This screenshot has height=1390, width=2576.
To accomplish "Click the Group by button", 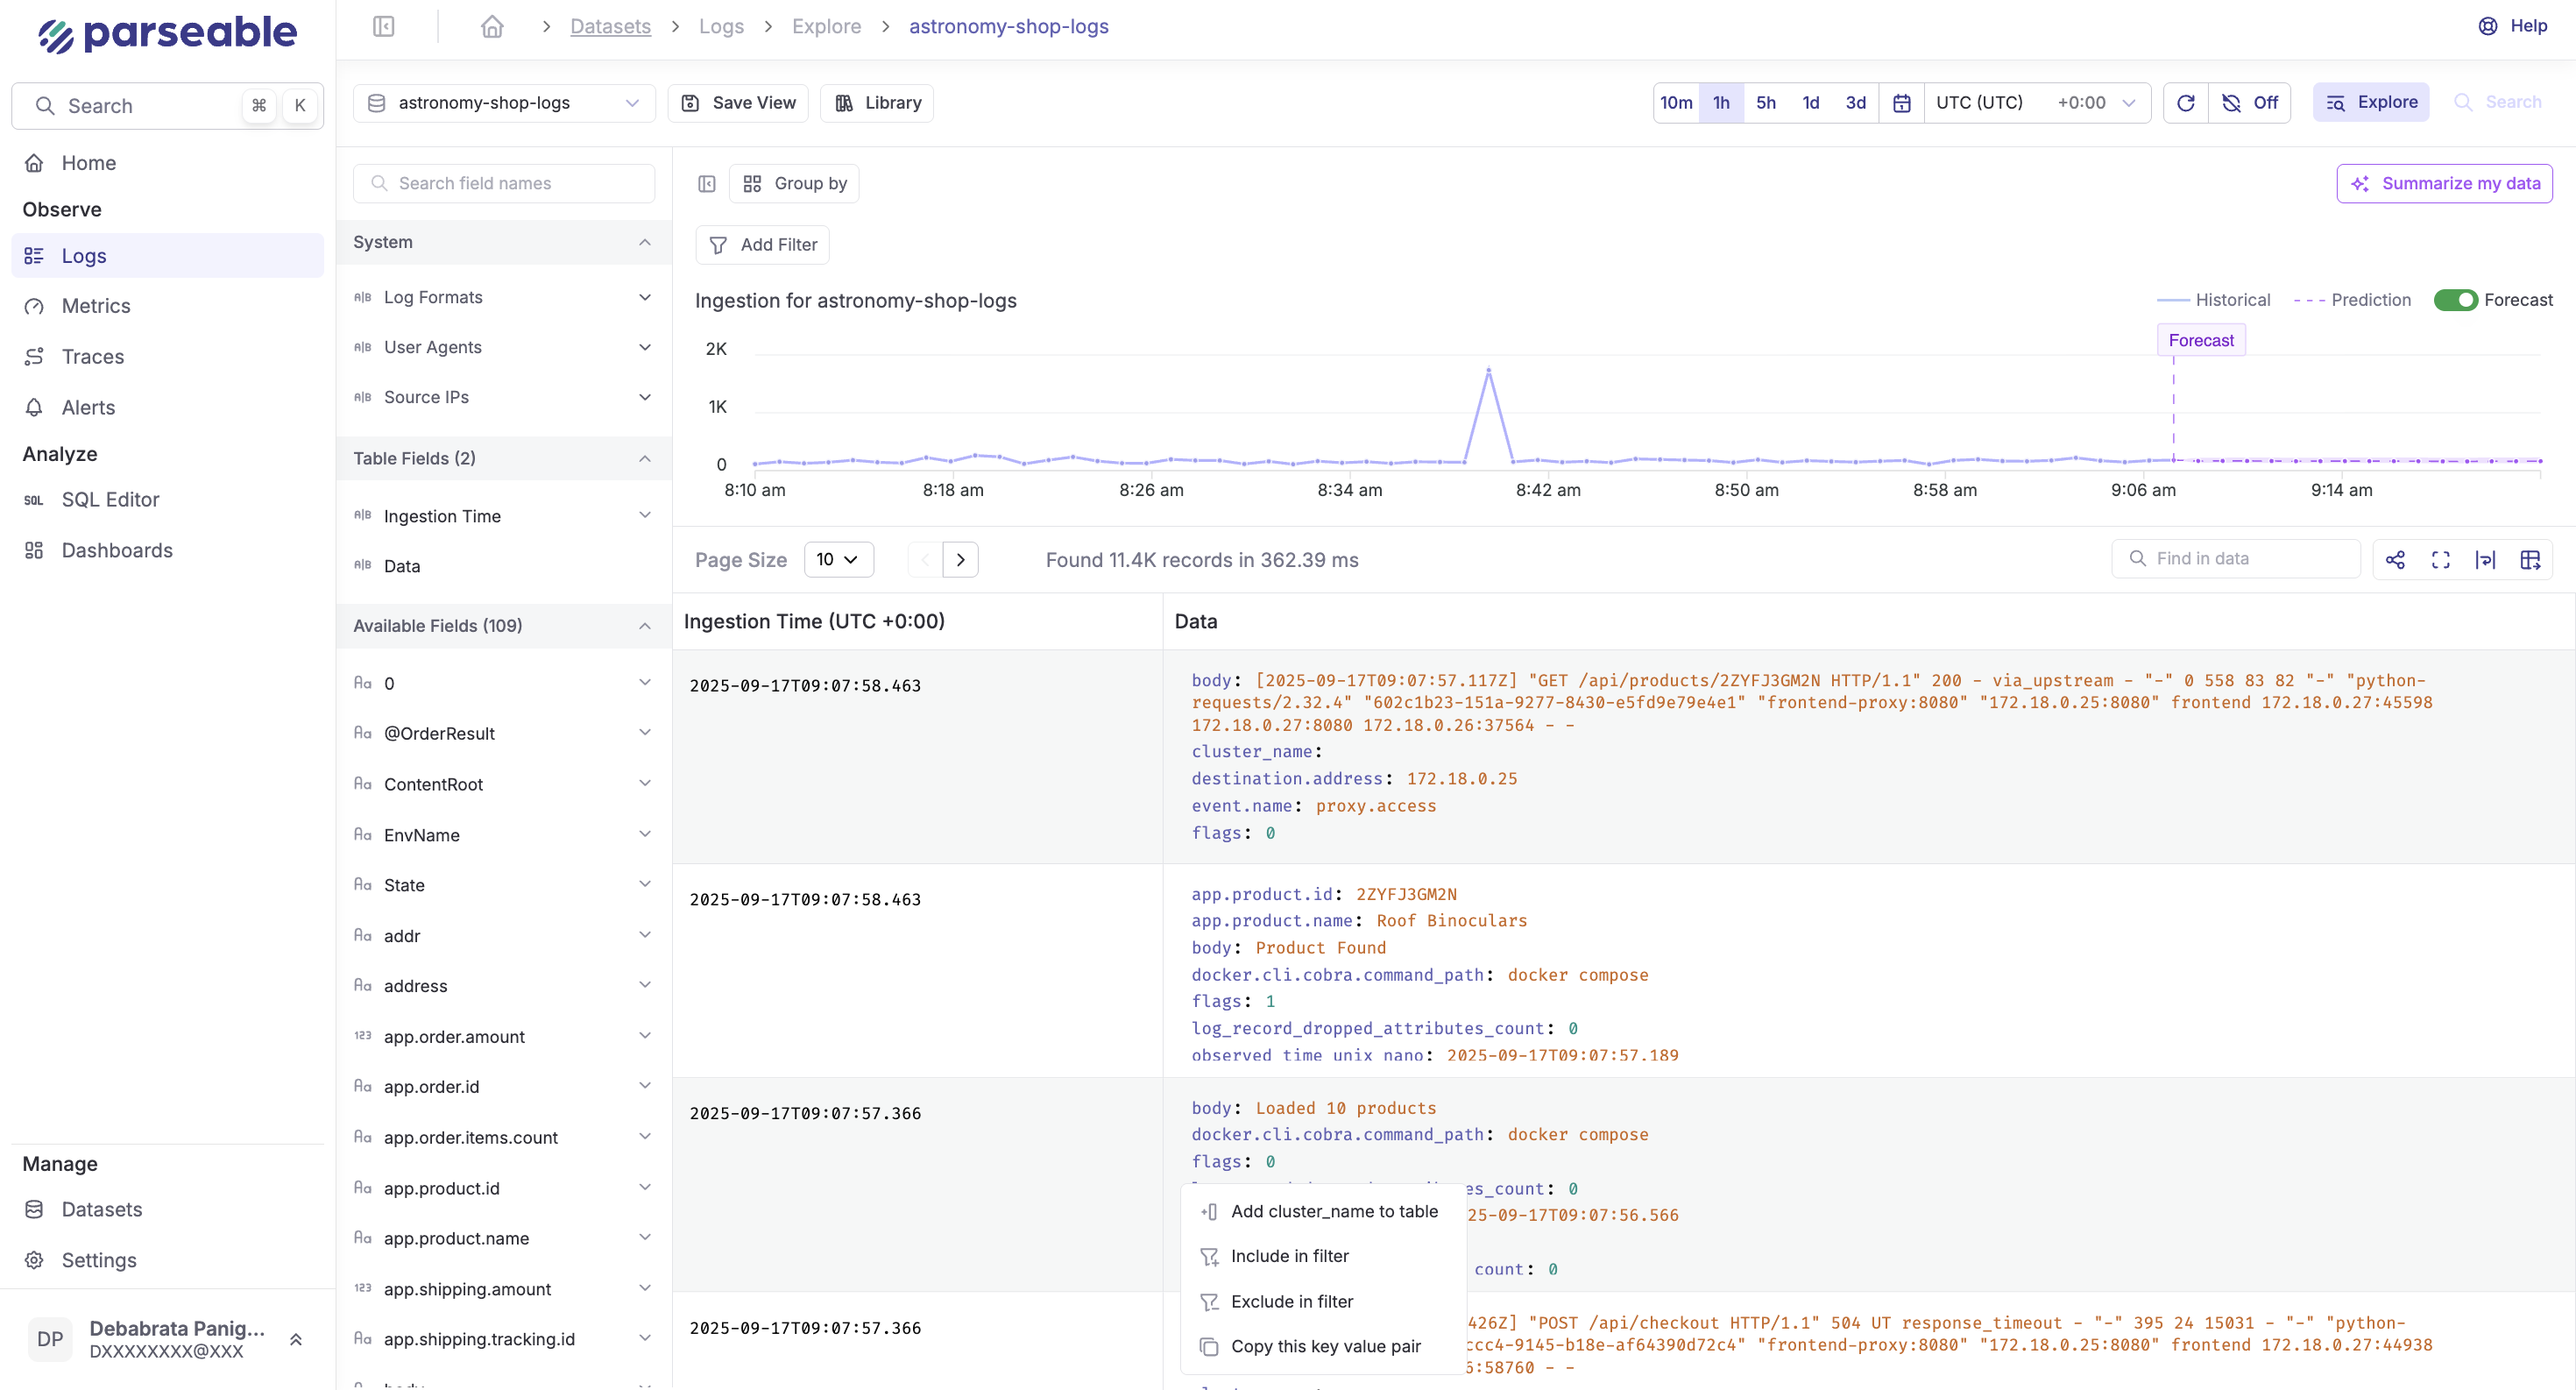I will (794, 184).
